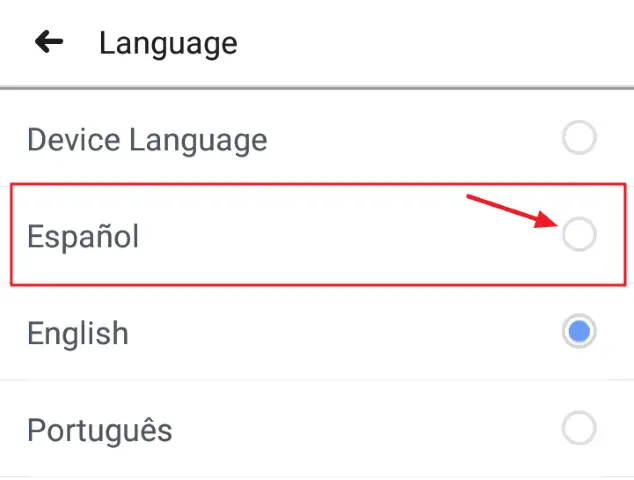Click the selected English radio button
Image resolution: width=634 pixels, height=480 pixels.
[579, 332]
